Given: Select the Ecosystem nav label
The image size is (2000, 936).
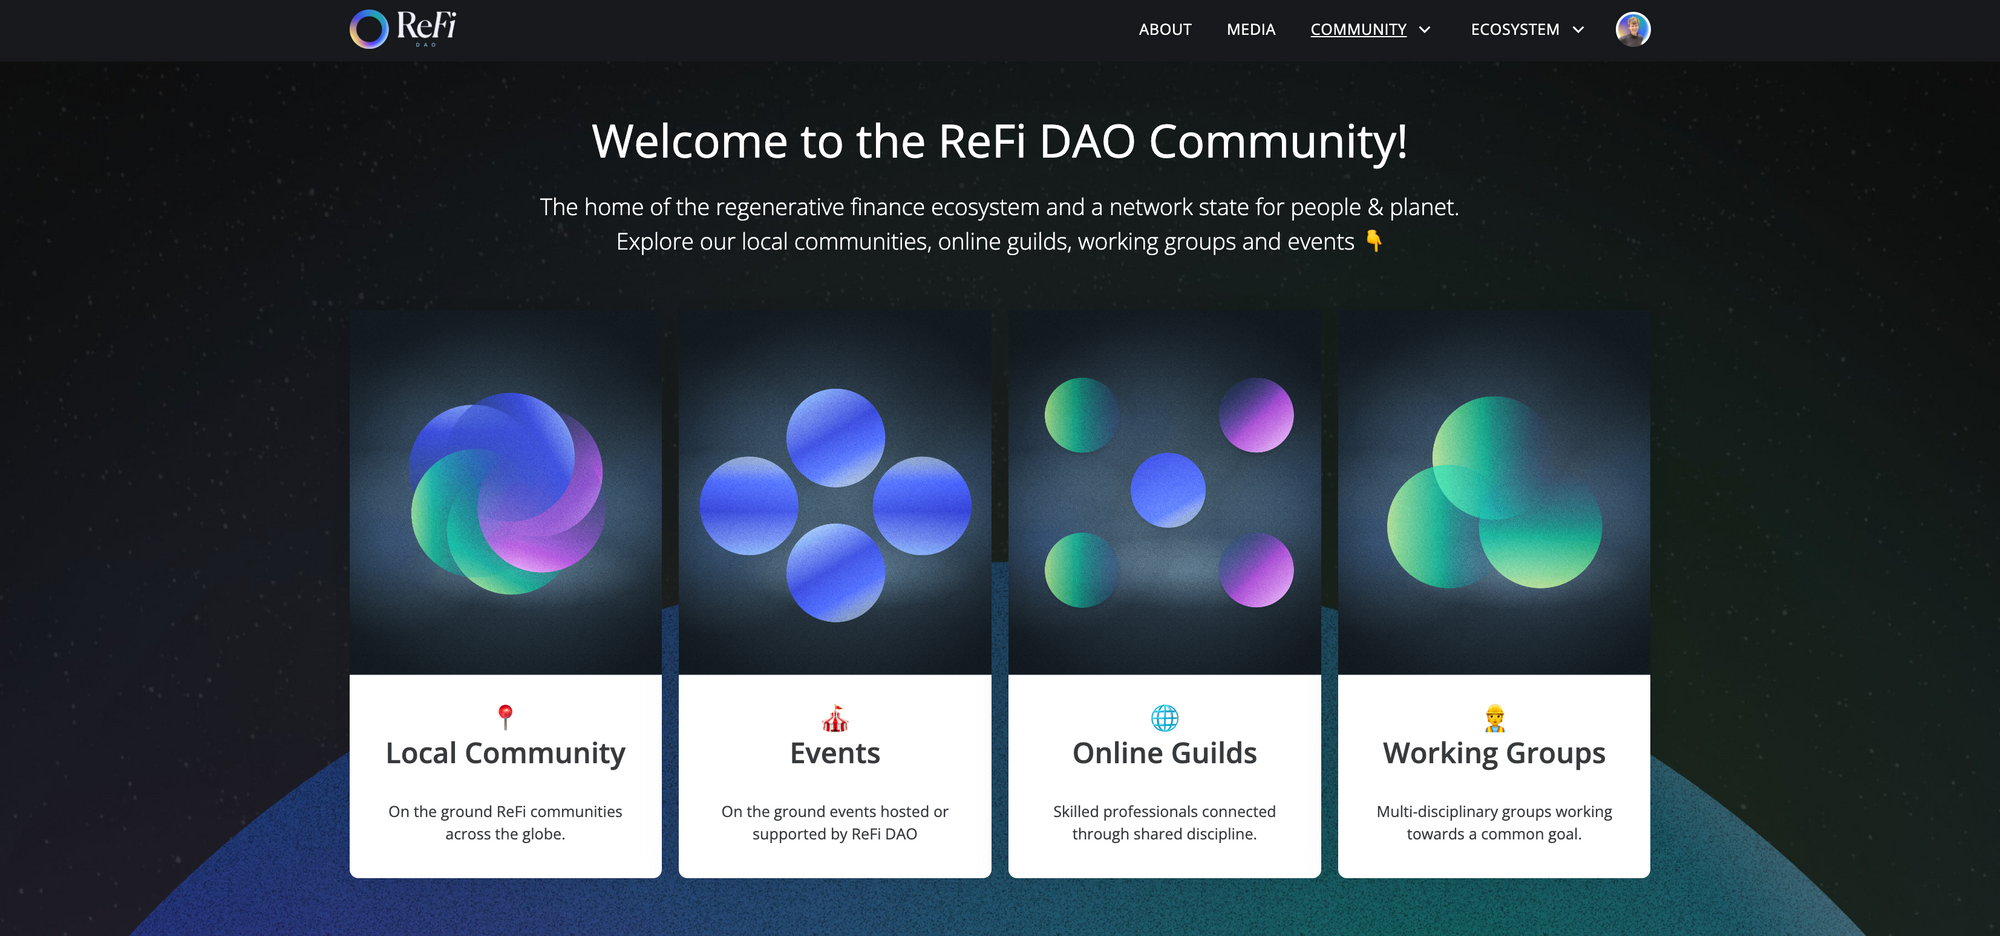Looking at the screenshot, I should [x=1514, y=30].
